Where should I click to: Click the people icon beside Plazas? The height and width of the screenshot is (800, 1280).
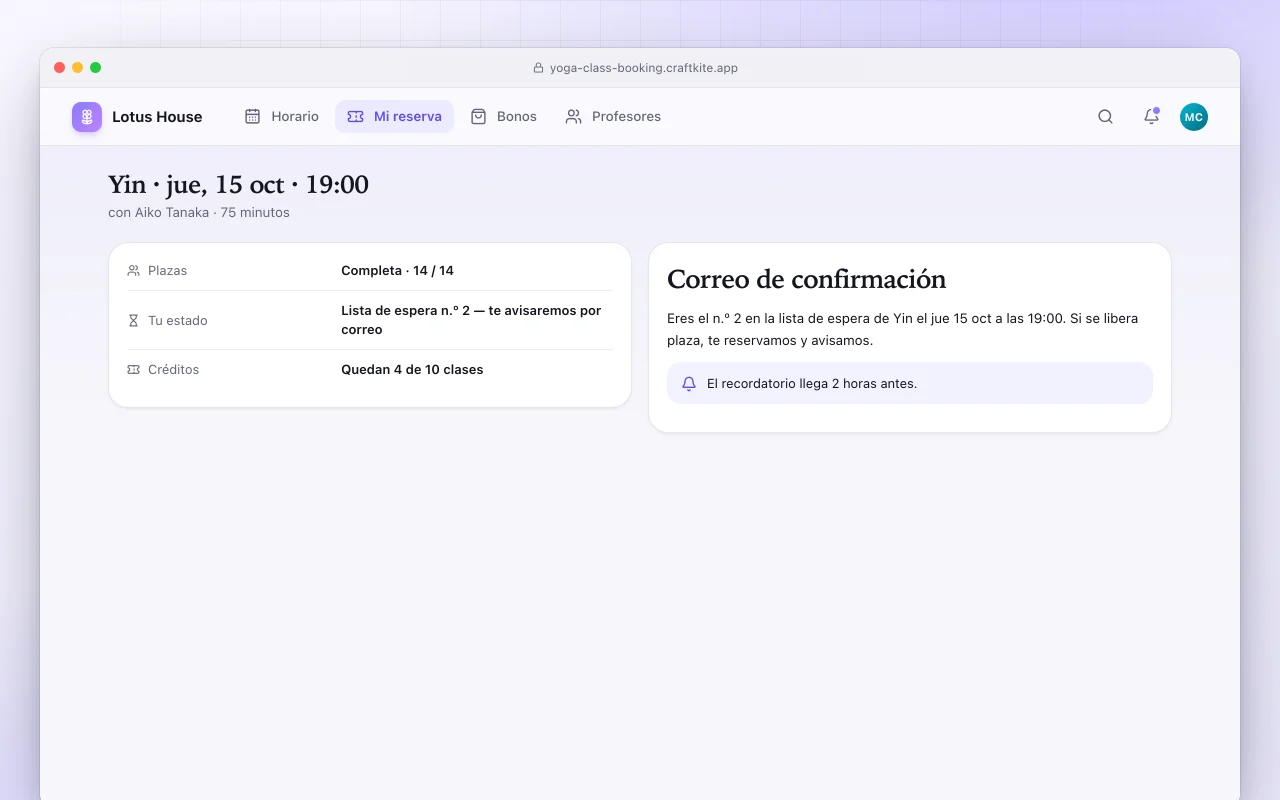(134, 271)
